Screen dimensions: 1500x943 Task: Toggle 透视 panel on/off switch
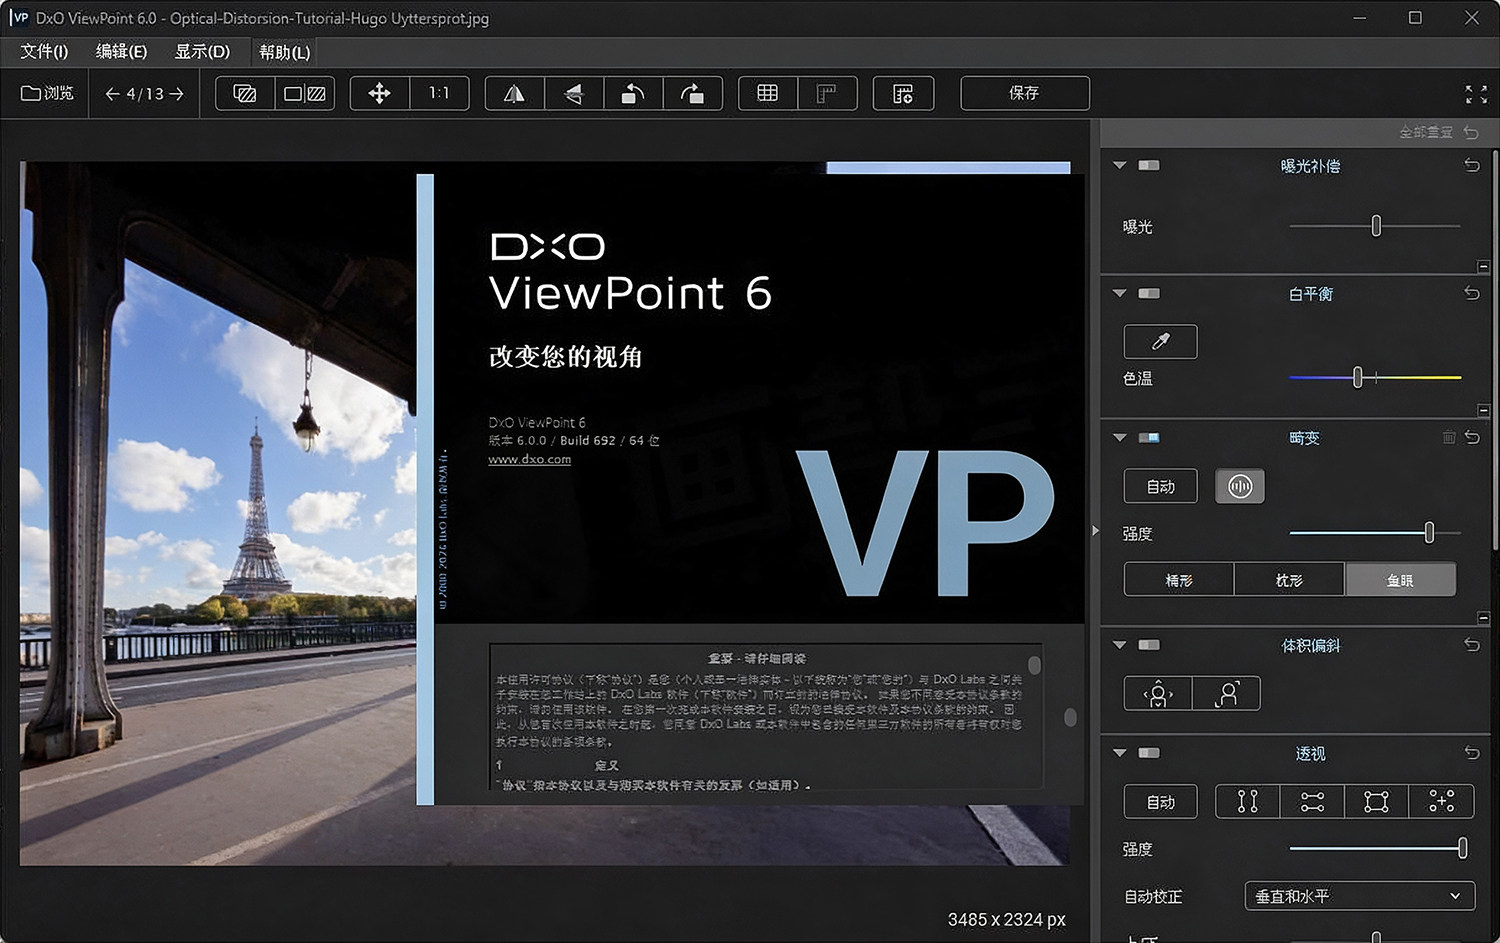pos(1149,753)
